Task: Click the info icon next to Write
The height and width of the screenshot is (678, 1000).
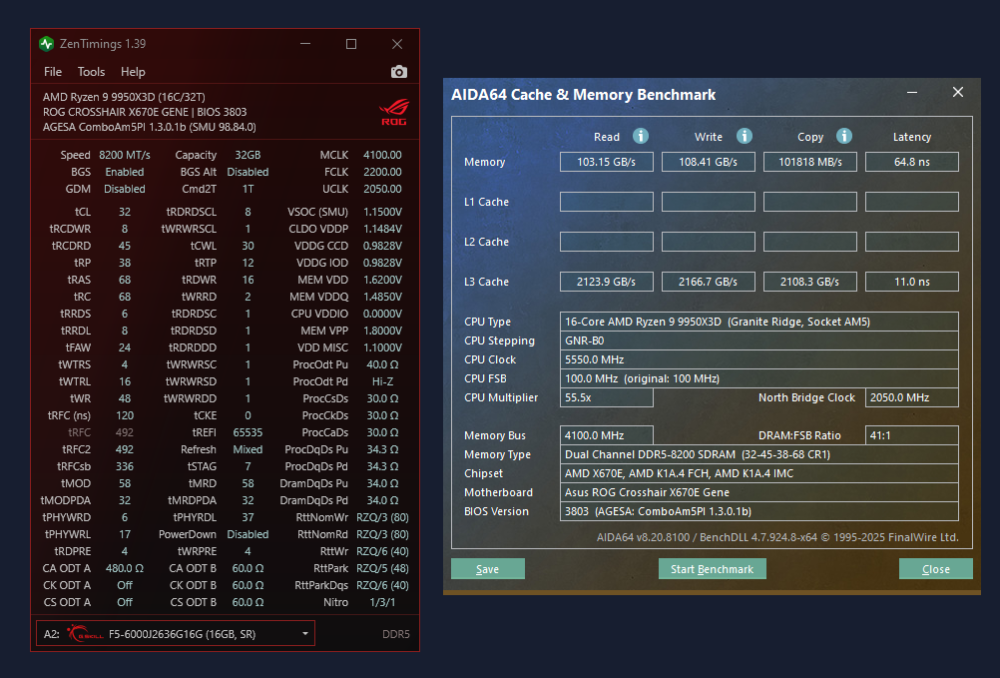Action: tap(744, 136)
